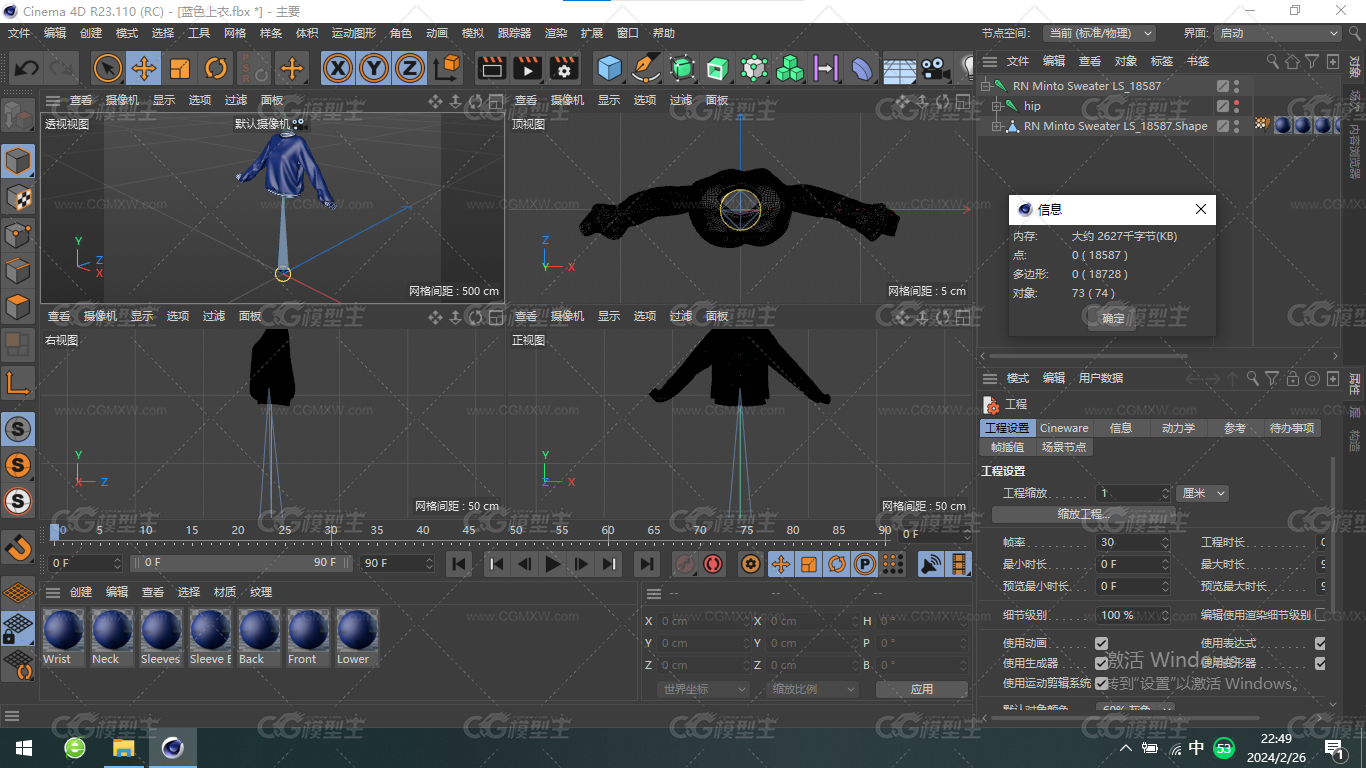Open the keyframe options gear icon
This screenshot has height=768, width=1366.
(751, 564)
